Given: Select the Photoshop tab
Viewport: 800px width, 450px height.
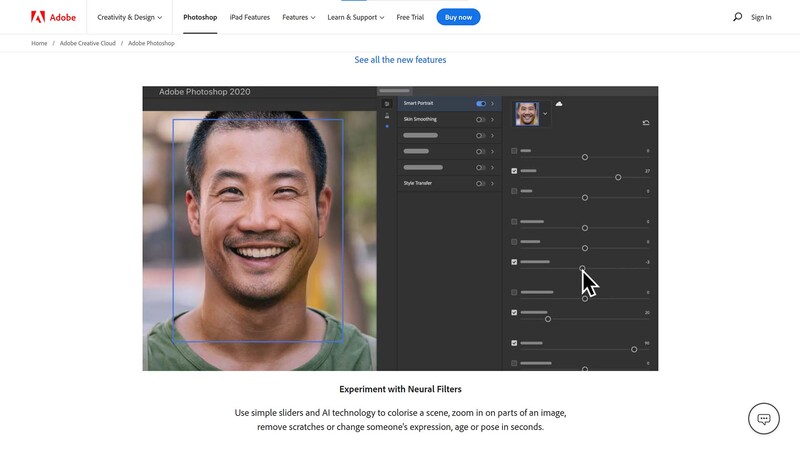Looking at the screenshot, I should 200,17.
